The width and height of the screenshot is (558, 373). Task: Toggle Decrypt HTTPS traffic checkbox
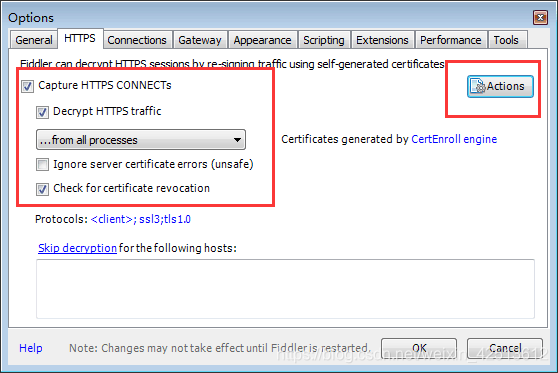click(x=42, y=112)
